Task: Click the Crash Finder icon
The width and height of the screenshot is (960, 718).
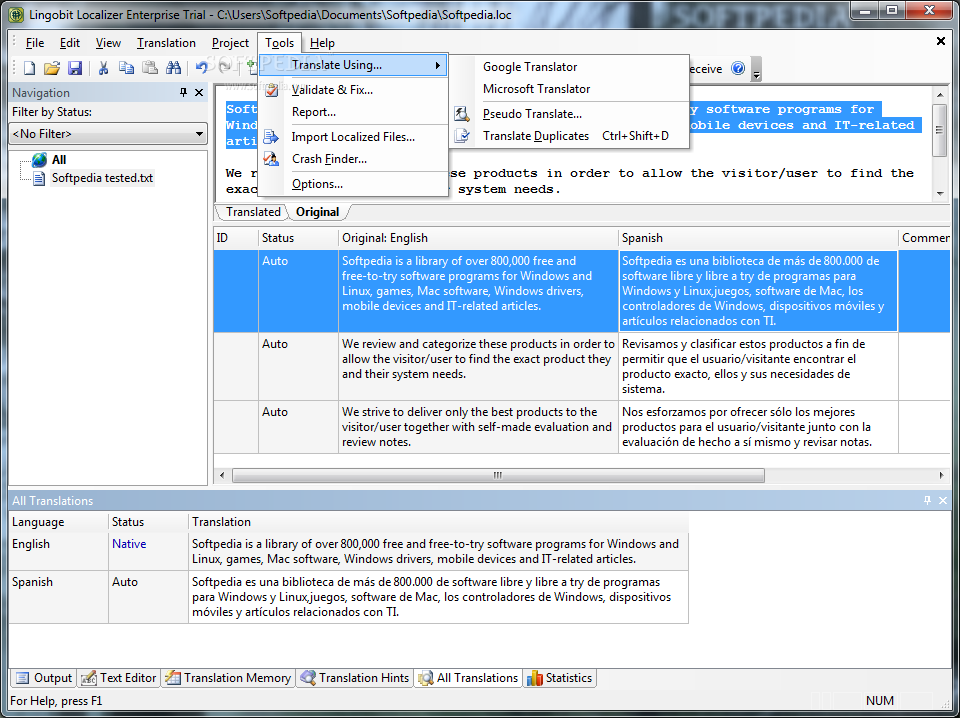Action: 271,159
